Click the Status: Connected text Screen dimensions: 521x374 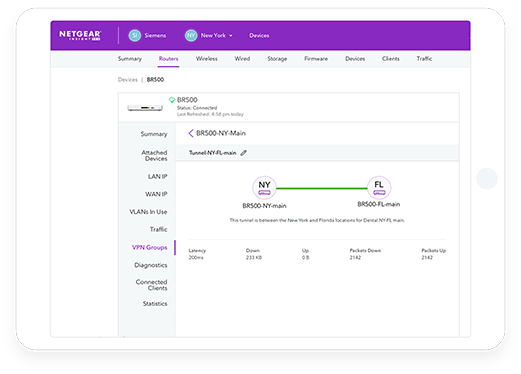coord(197,108)
